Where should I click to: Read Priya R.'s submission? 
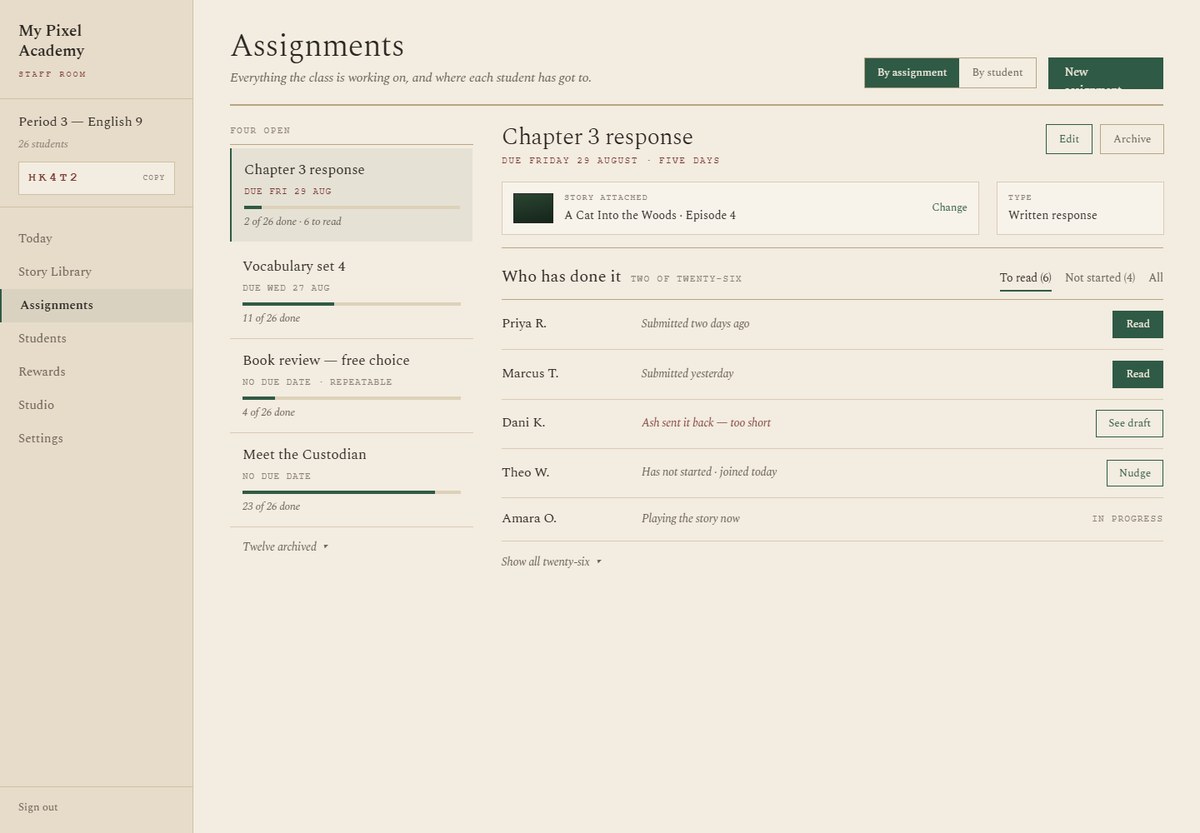1138,324
